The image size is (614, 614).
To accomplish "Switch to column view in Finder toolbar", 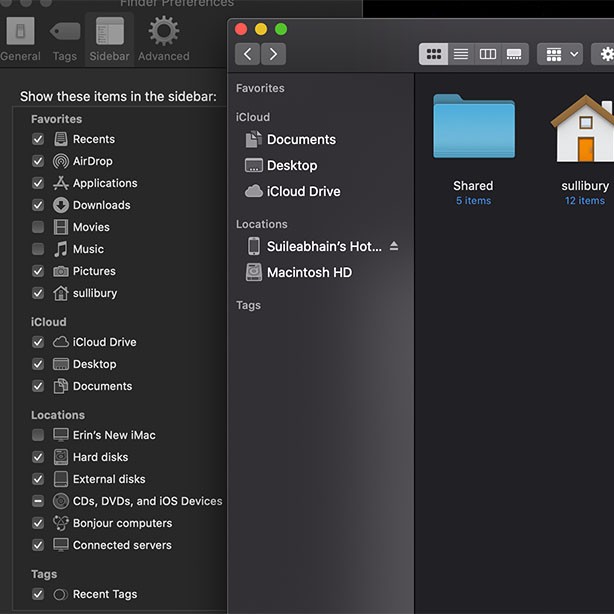I will [x=488, y=54].
